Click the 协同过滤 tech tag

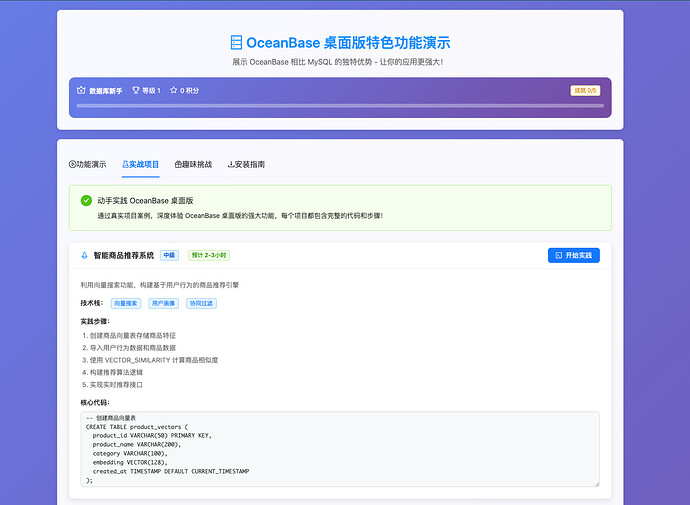point(202,303)
